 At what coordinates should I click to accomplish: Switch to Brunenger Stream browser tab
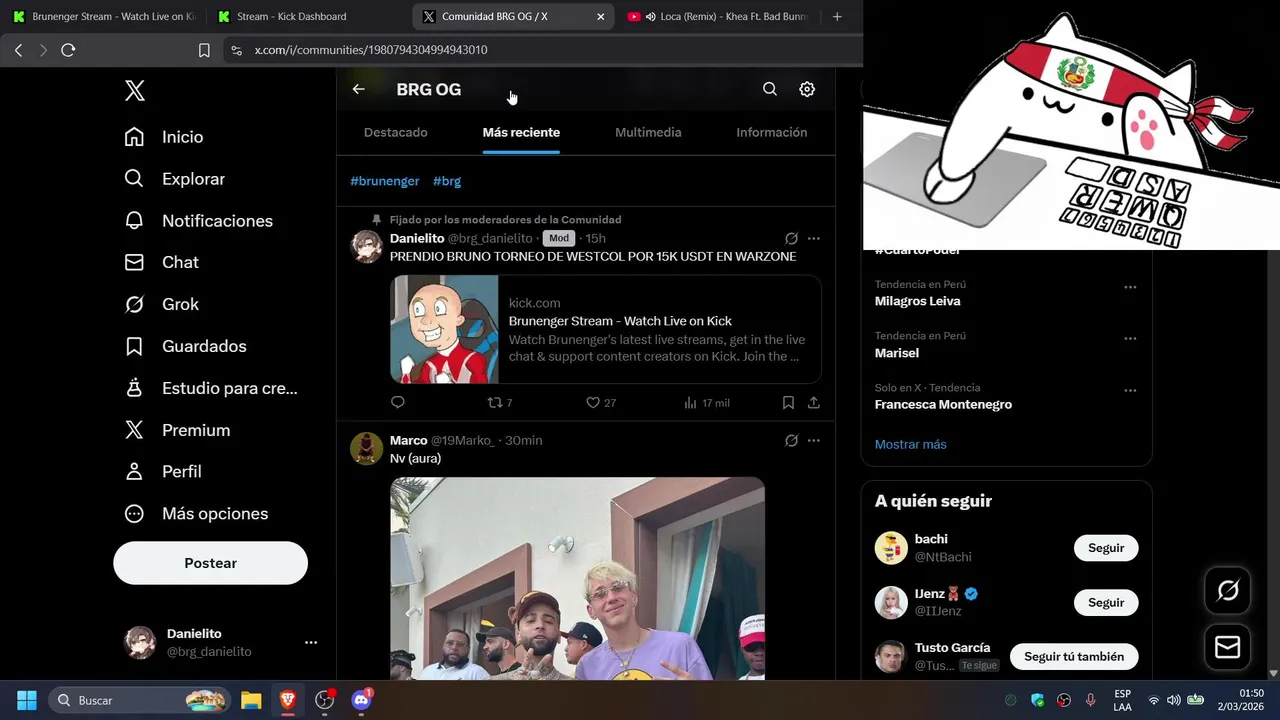tap(103, 17)
